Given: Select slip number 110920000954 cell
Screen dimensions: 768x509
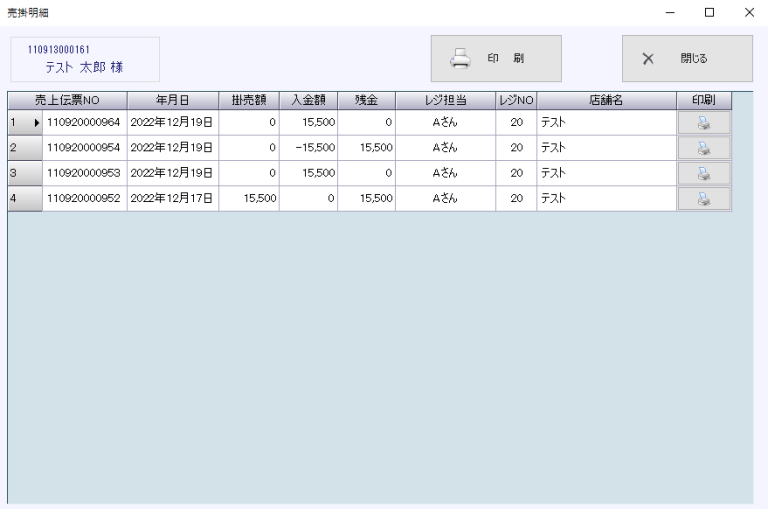Looking at the screenshot, I should 85,148.
